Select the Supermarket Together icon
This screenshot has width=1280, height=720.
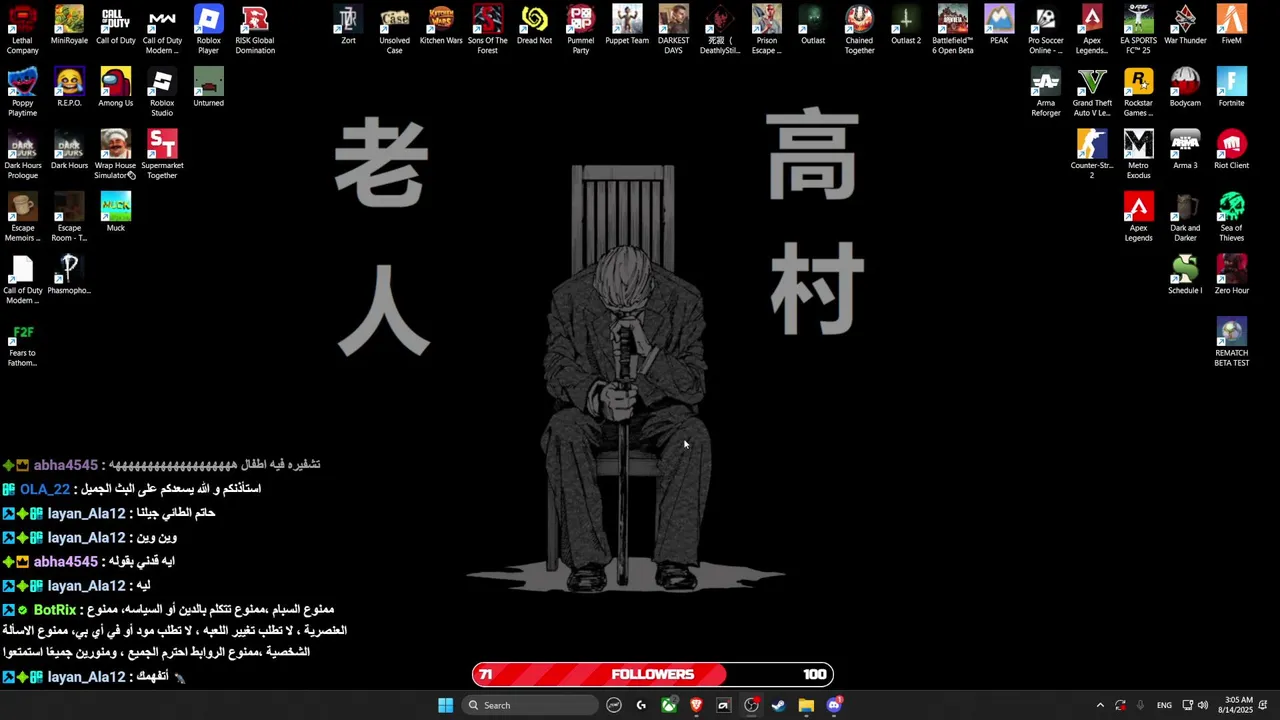pos(162,155)
